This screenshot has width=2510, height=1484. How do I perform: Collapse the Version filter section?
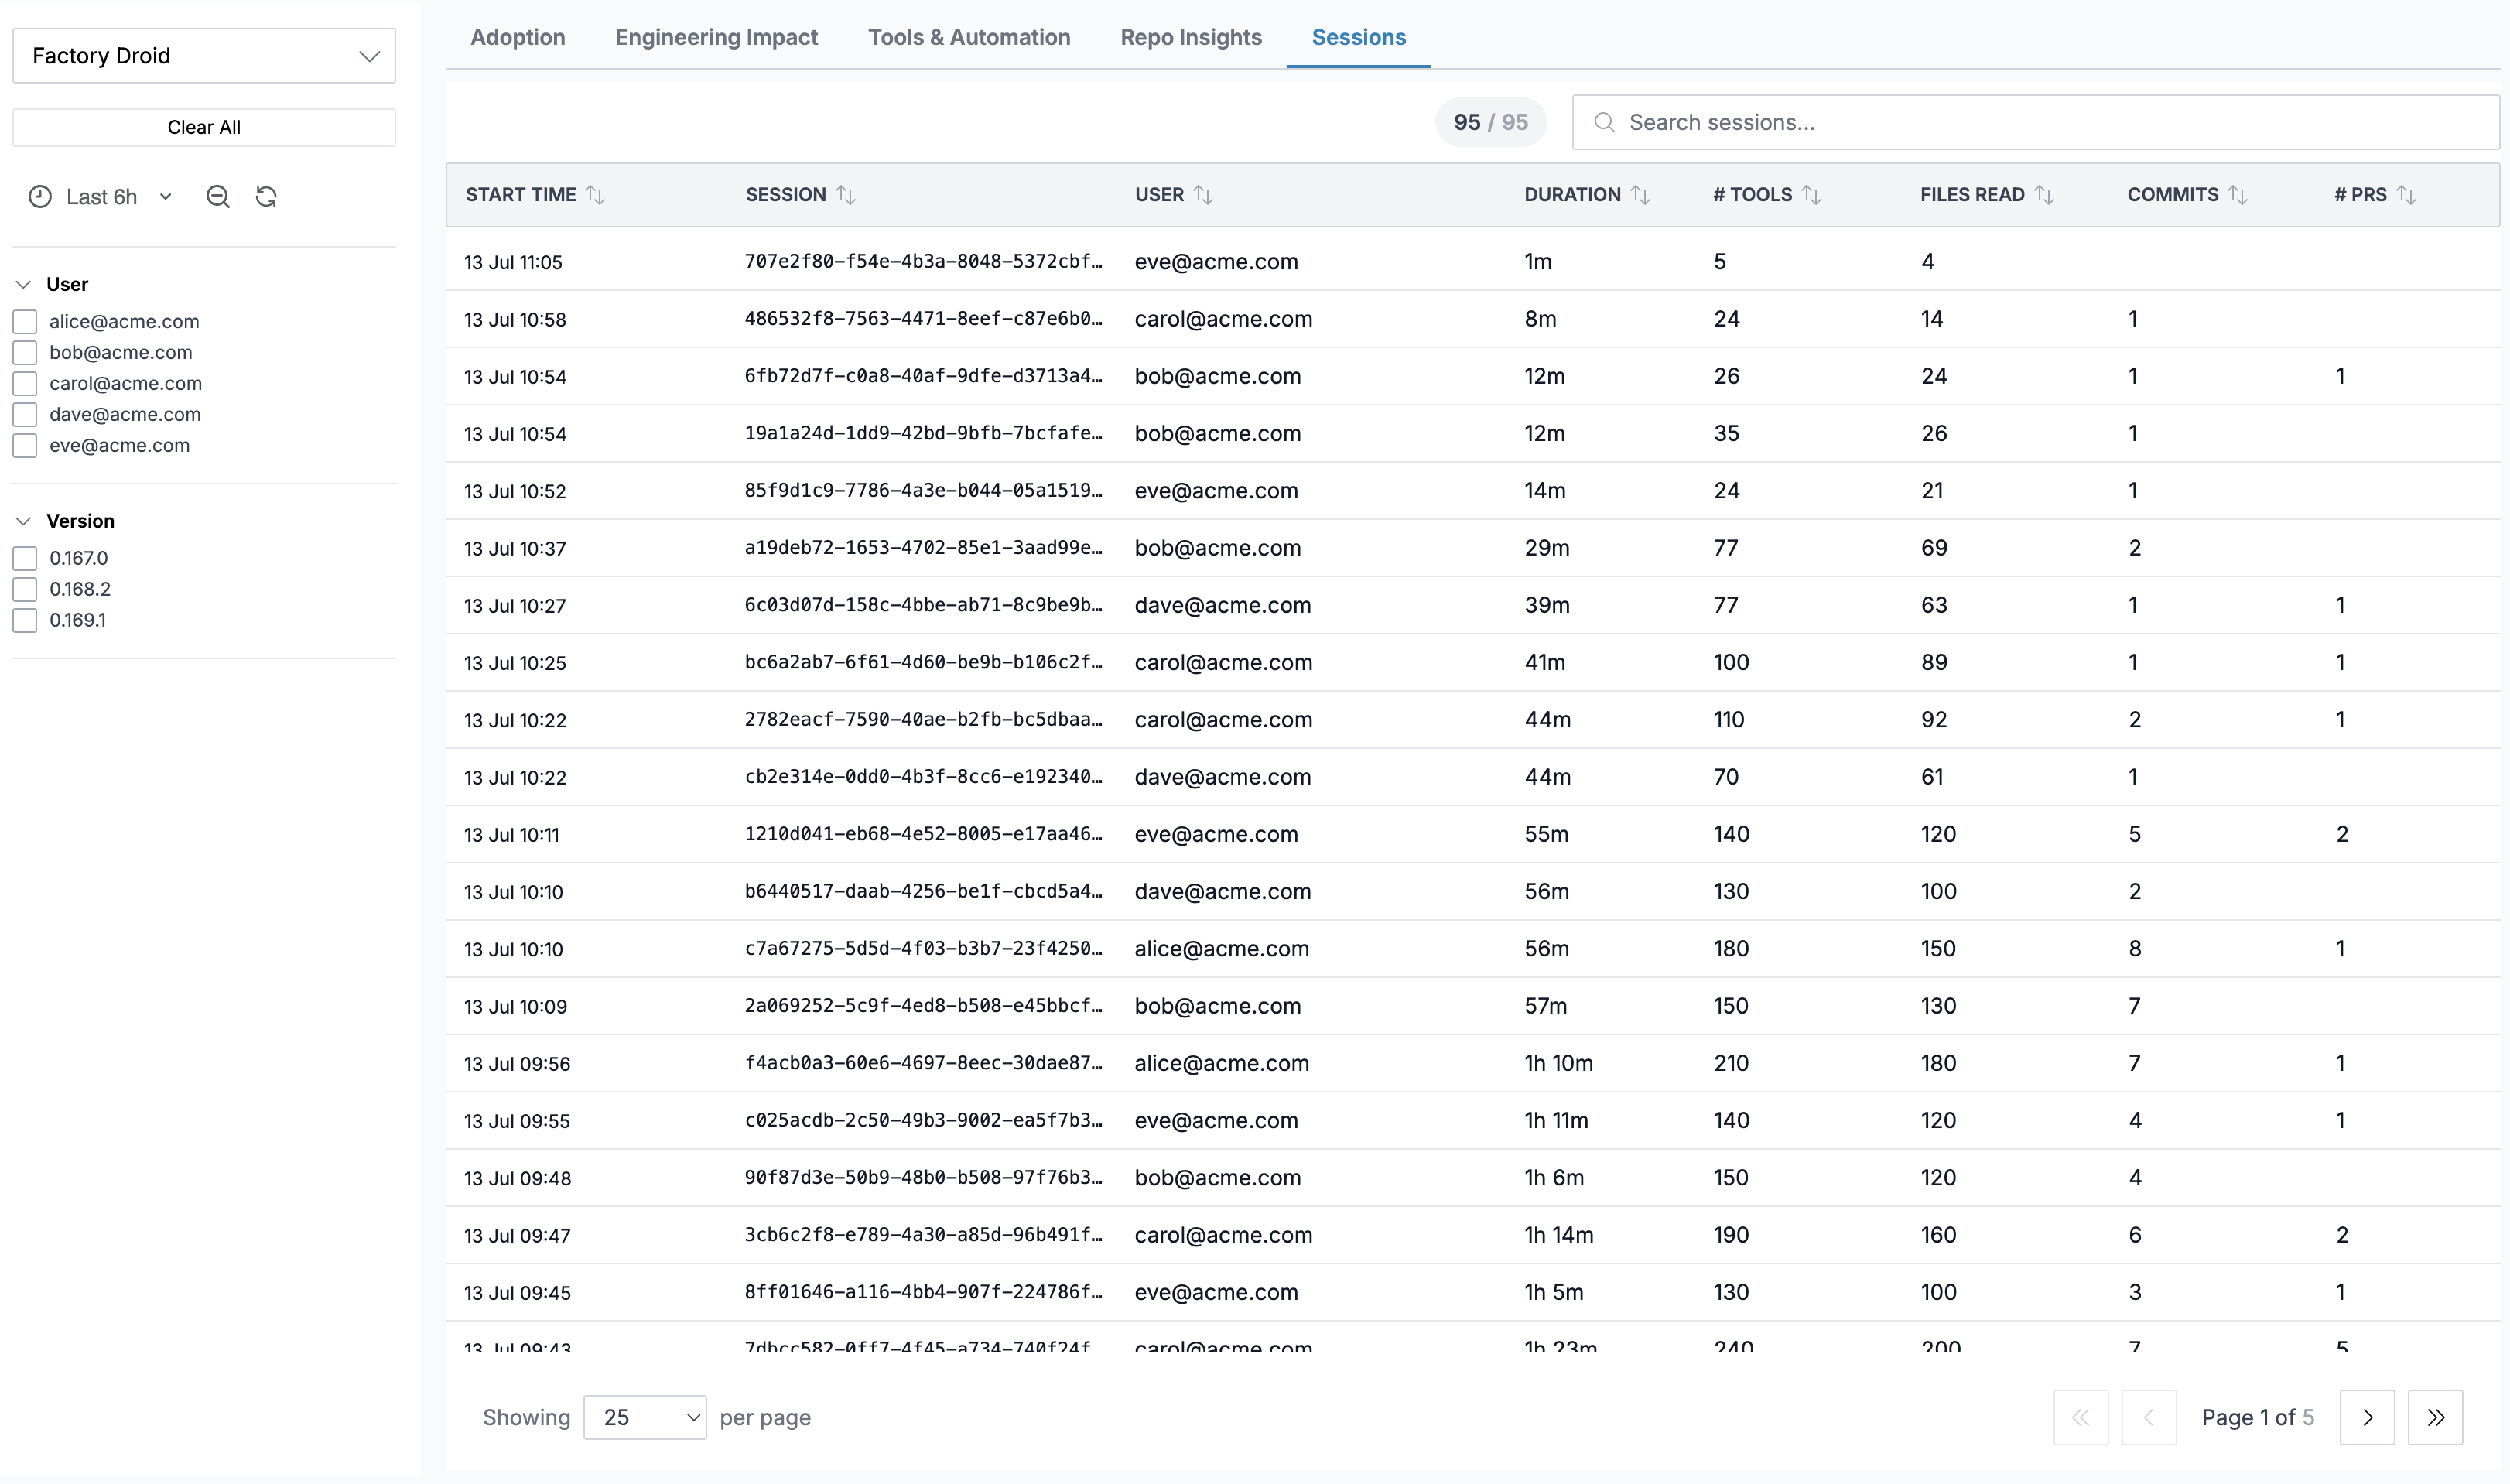[24, 521]
